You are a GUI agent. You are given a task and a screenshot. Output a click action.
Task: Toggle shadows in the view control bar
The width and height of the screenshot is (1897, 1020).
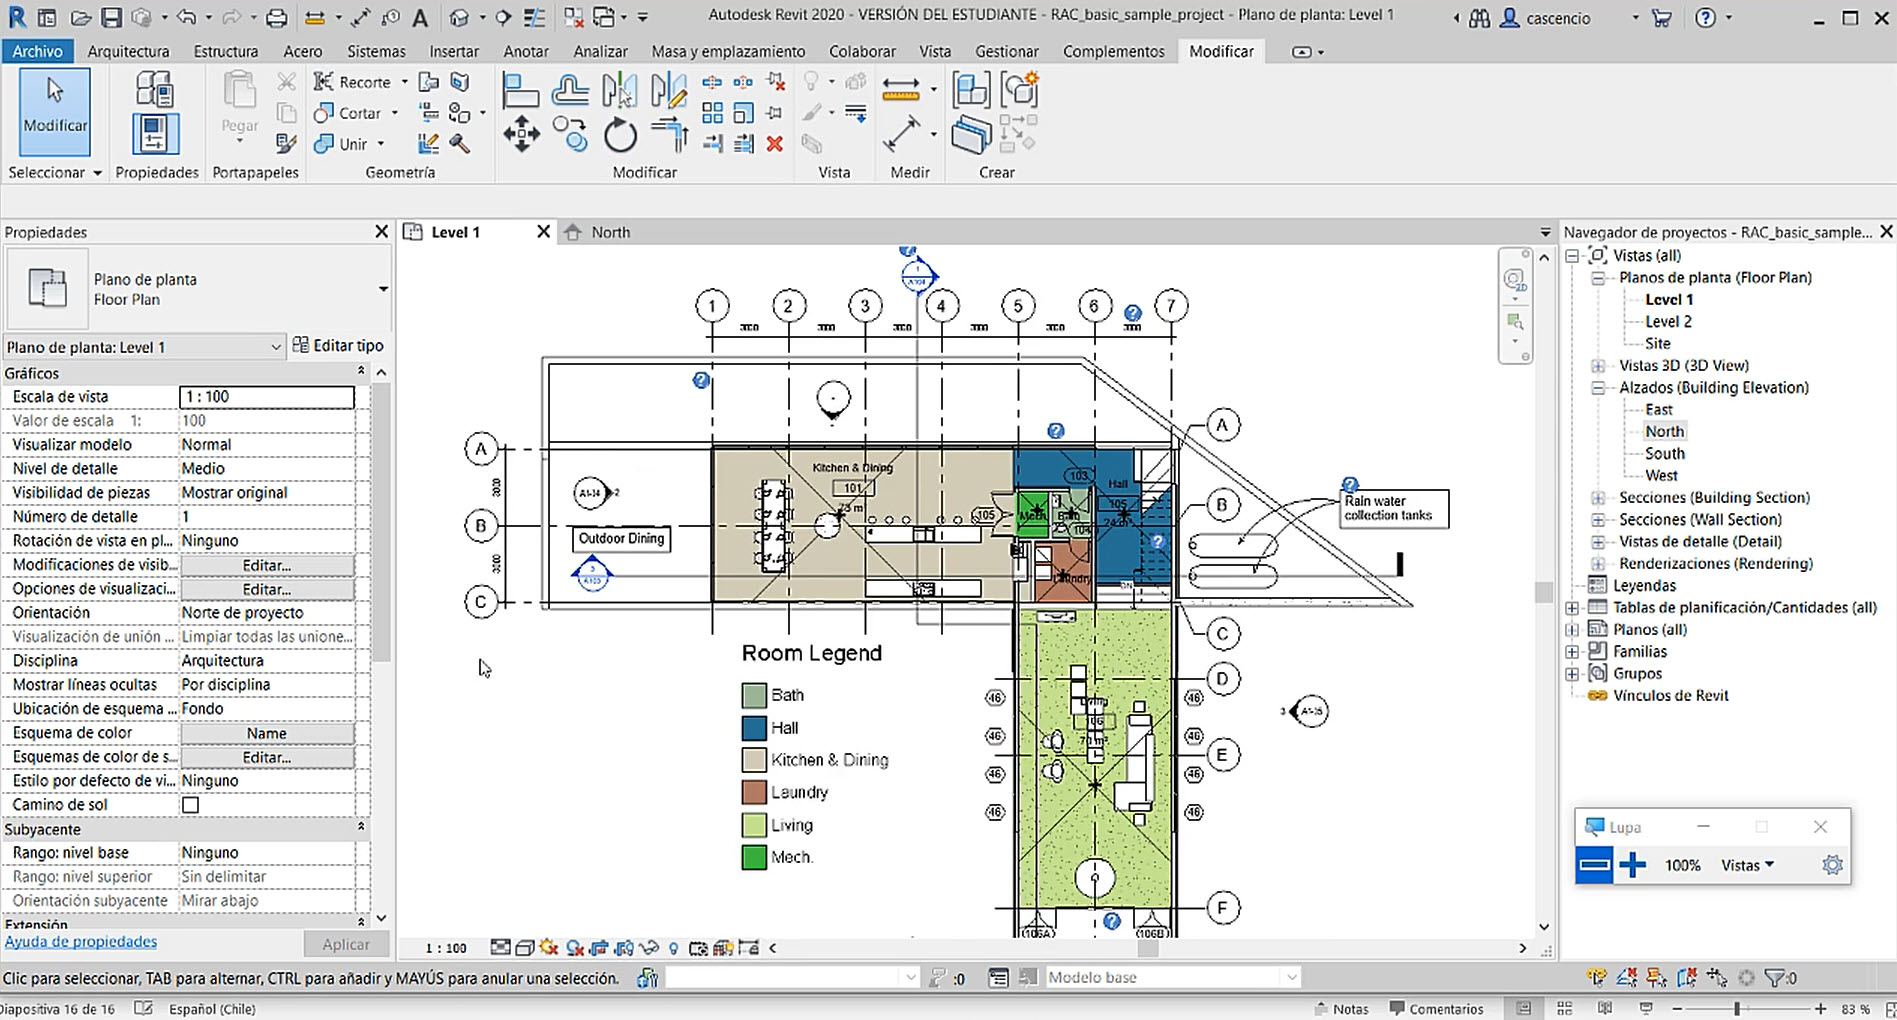[x=574, y=947]
